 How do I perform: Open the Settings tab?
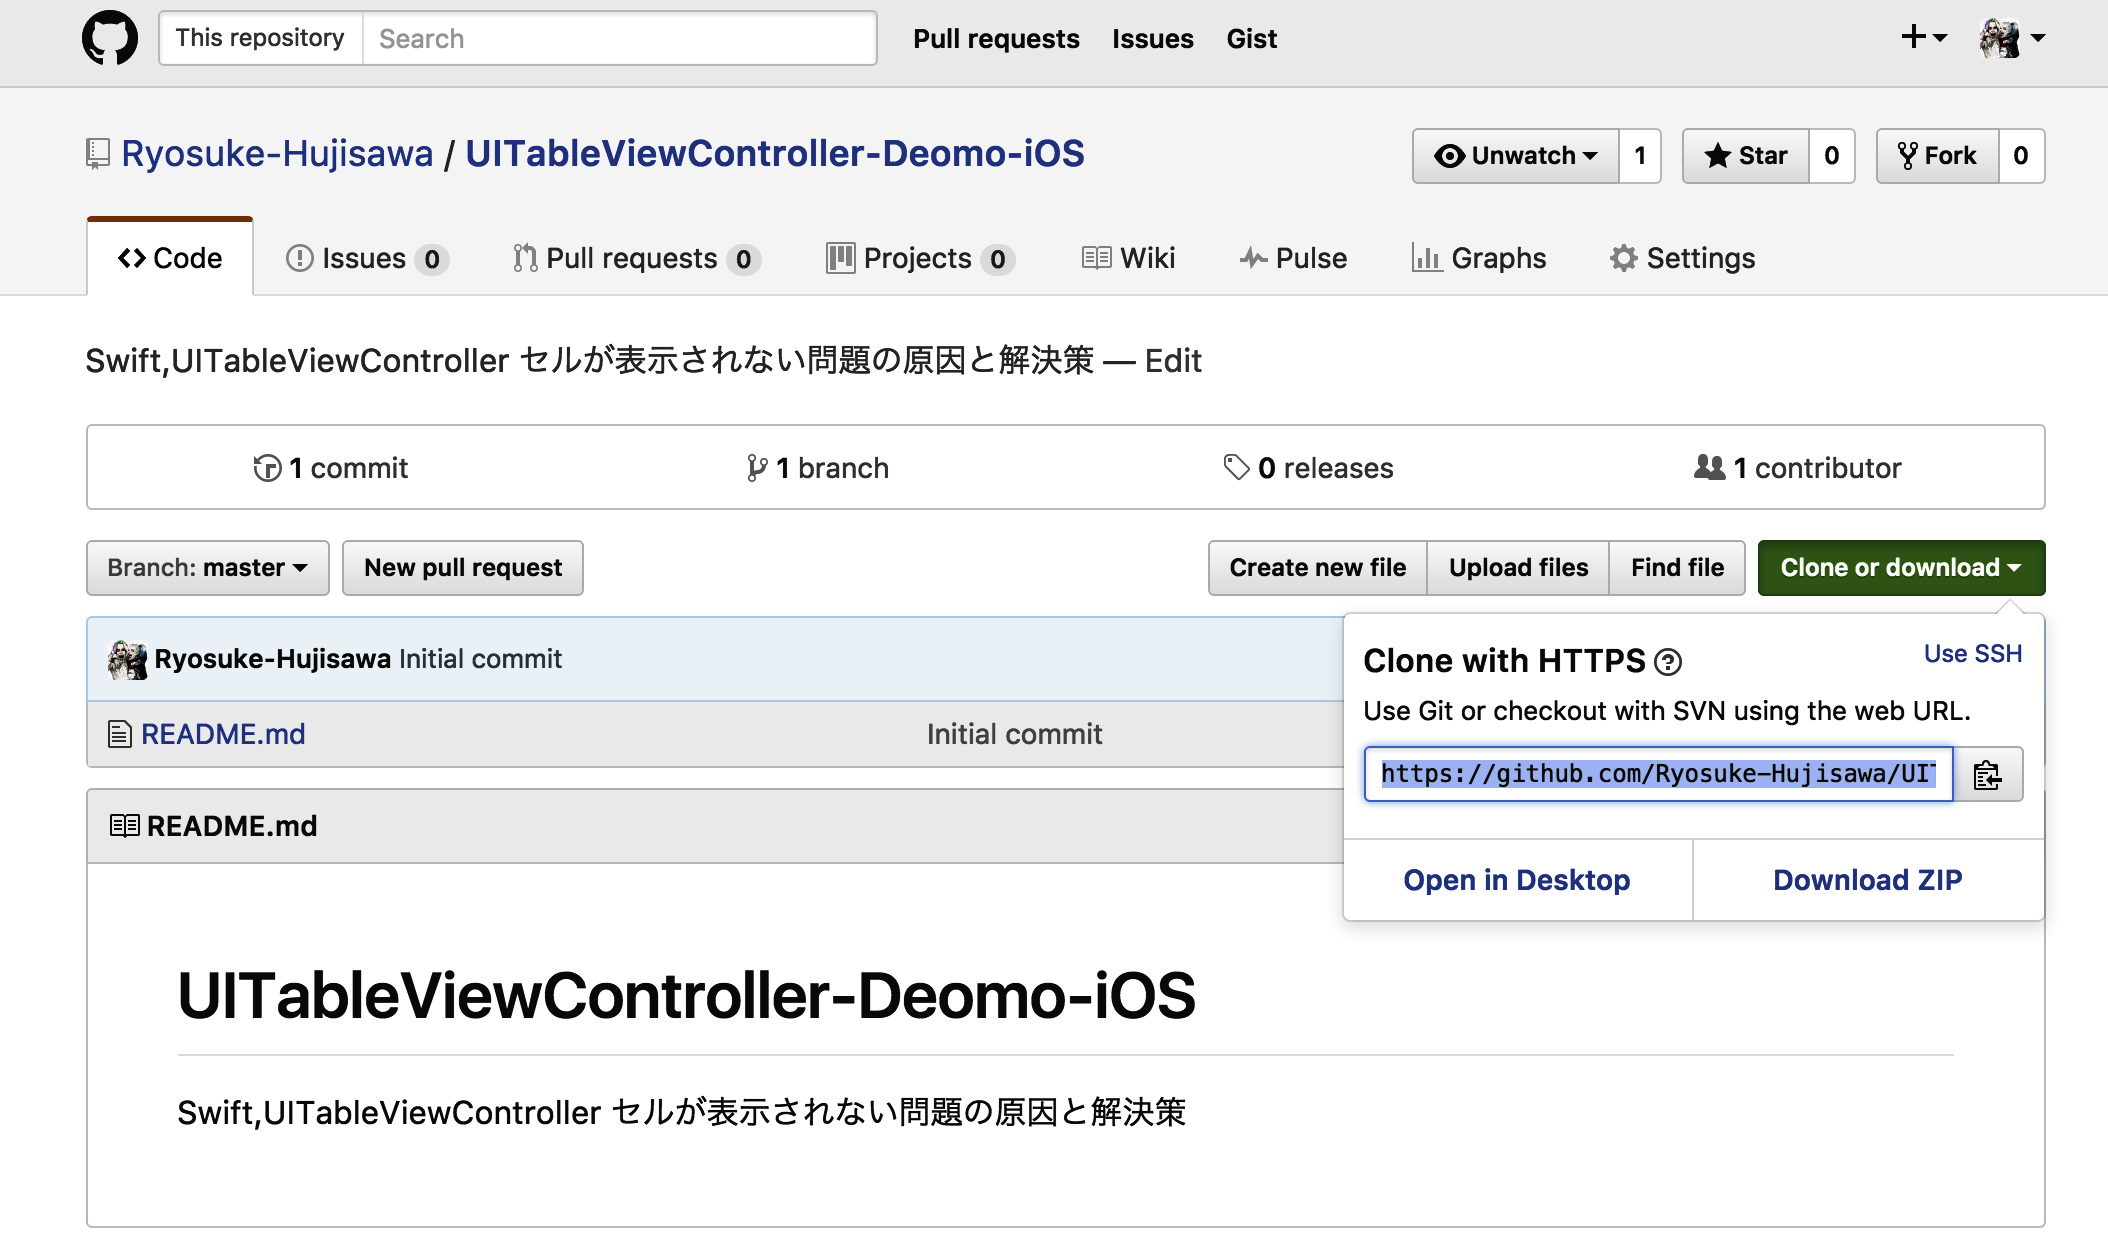click(x=1683, y=258)
